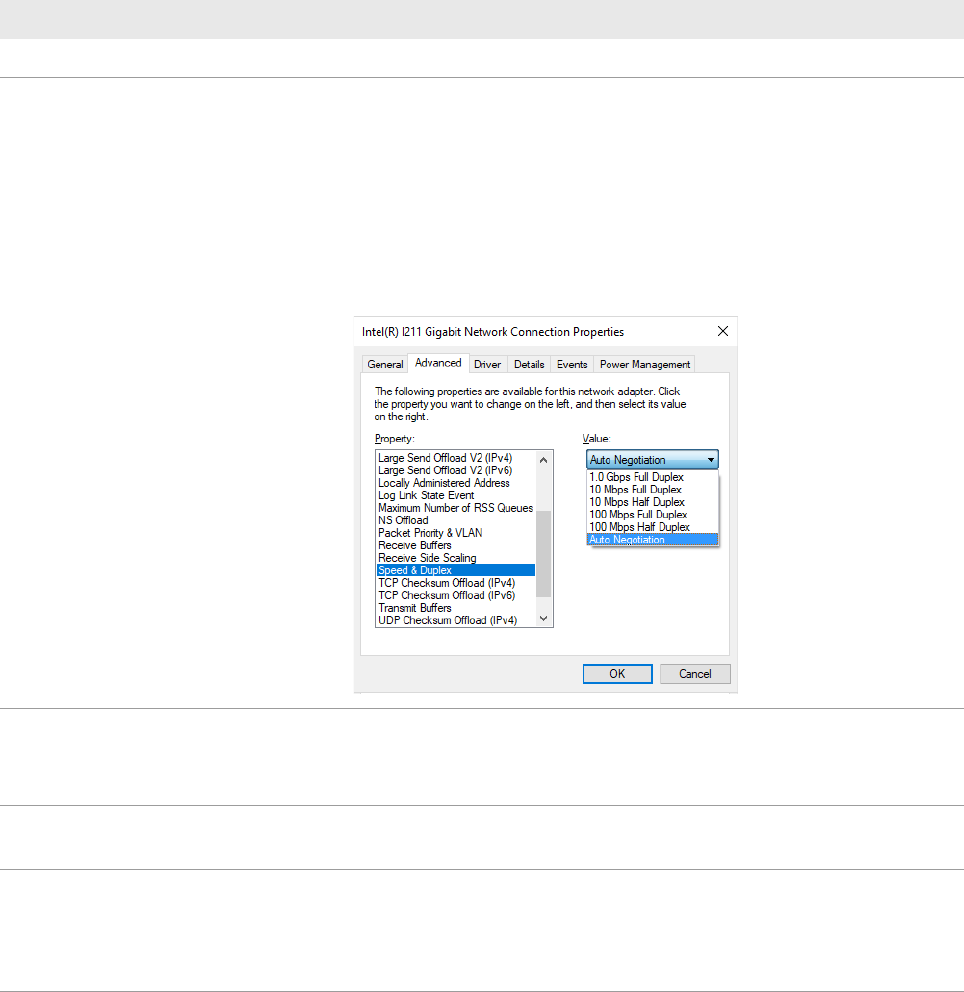Click the property list scroll up arrow
This screenshot has width=964, height=992.
click(543, 460)
